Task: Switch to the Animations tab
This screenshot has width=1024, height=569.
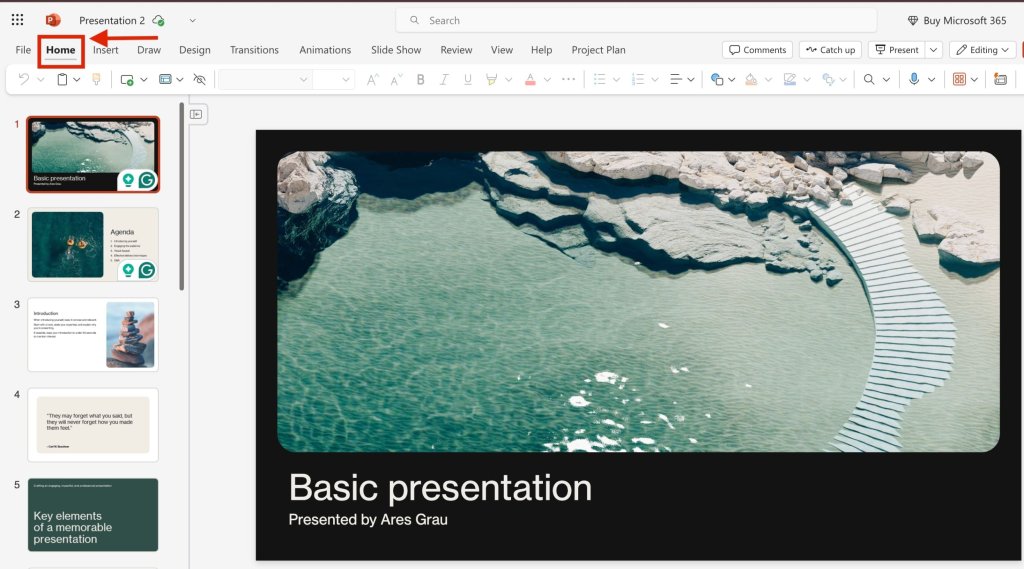Action: (325, 50)
